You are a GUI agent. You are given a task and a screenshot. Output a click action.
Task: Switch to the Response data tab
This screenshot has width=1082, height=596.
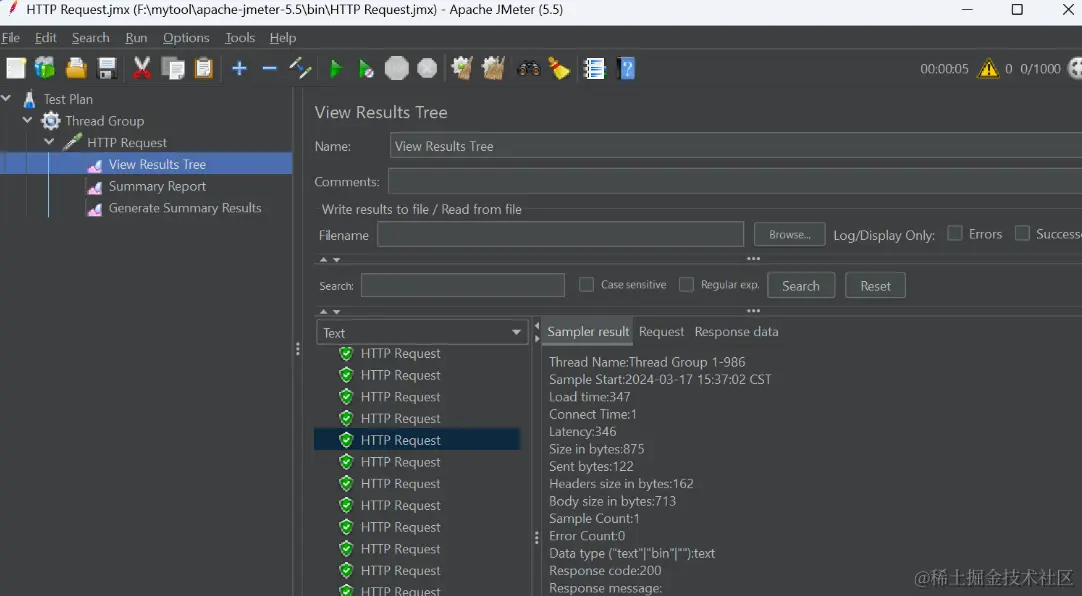click(x=736, y=332)
